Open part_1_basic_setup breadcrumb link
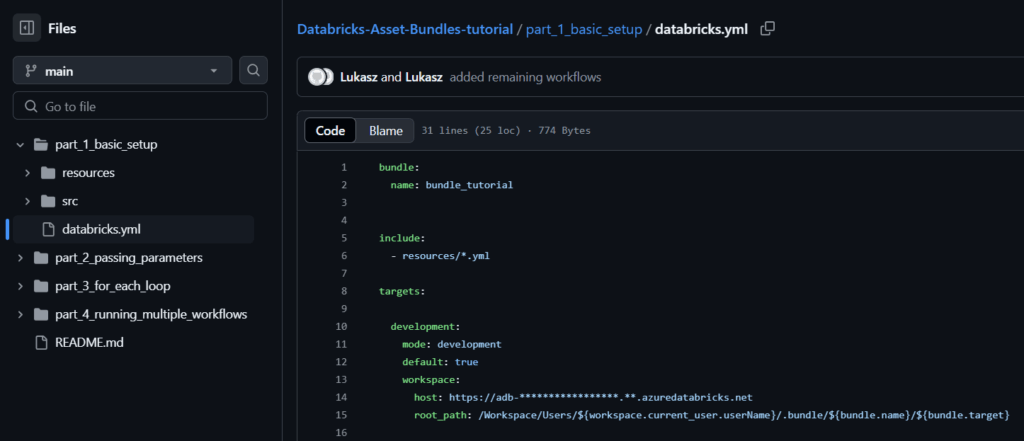 pos(584,29)
